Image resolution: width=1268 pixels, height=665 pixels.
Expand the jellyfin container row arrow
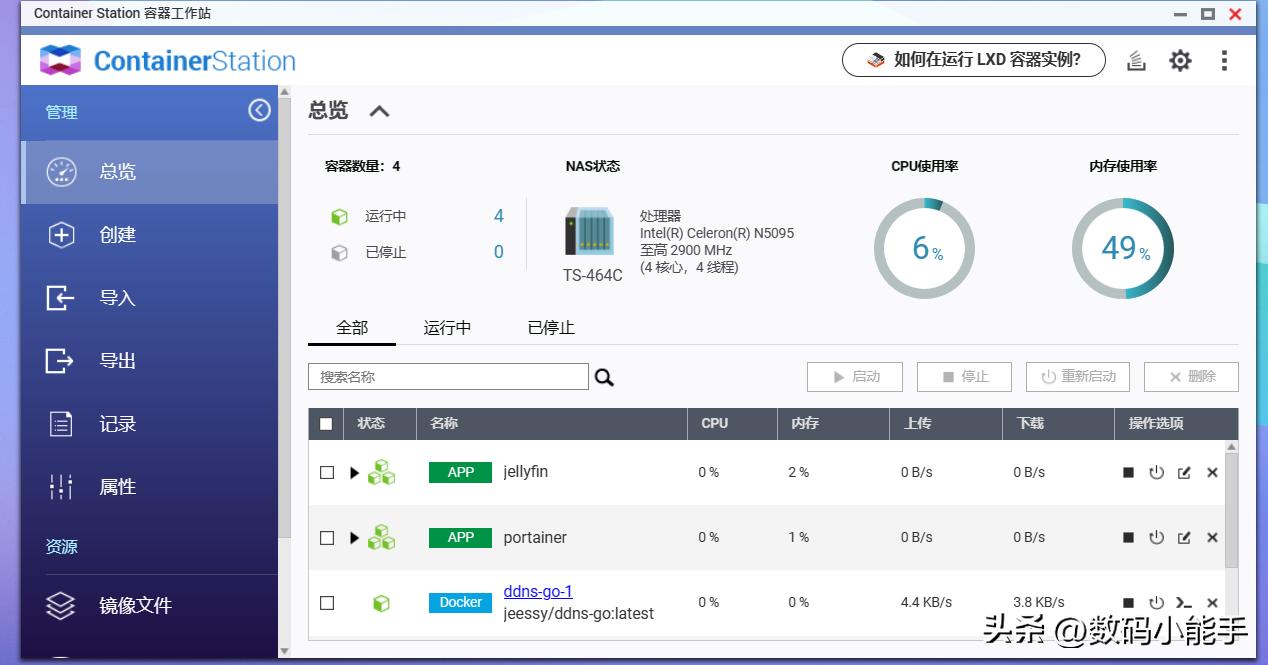pyautogui.click(x=354, y=472)
